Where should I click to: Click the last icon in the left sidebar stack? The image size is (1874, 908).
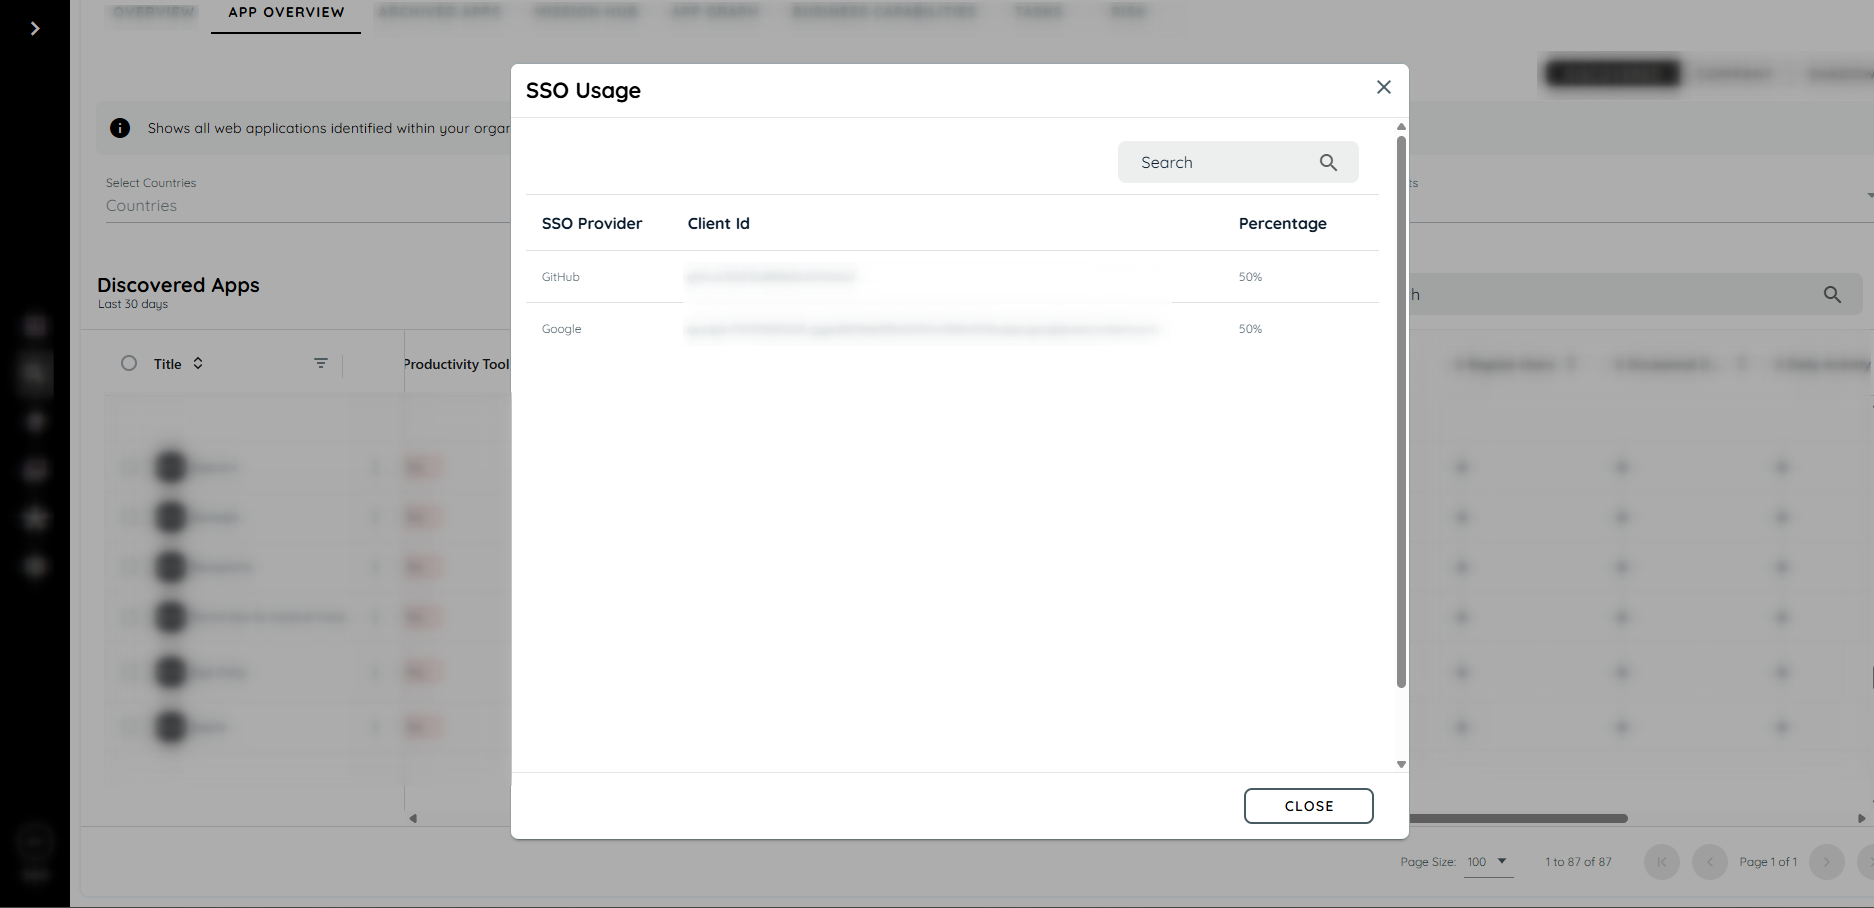tap(35, 566)
